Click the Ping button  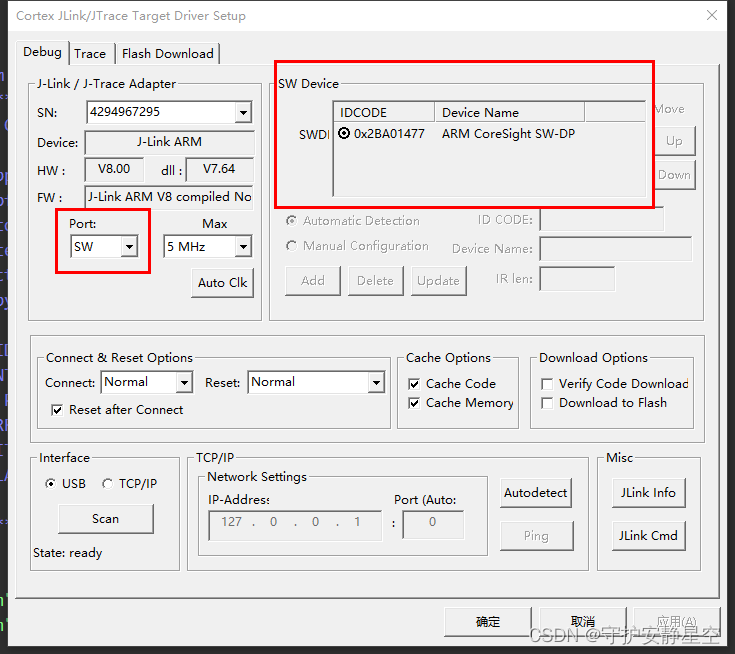[537, 536]
